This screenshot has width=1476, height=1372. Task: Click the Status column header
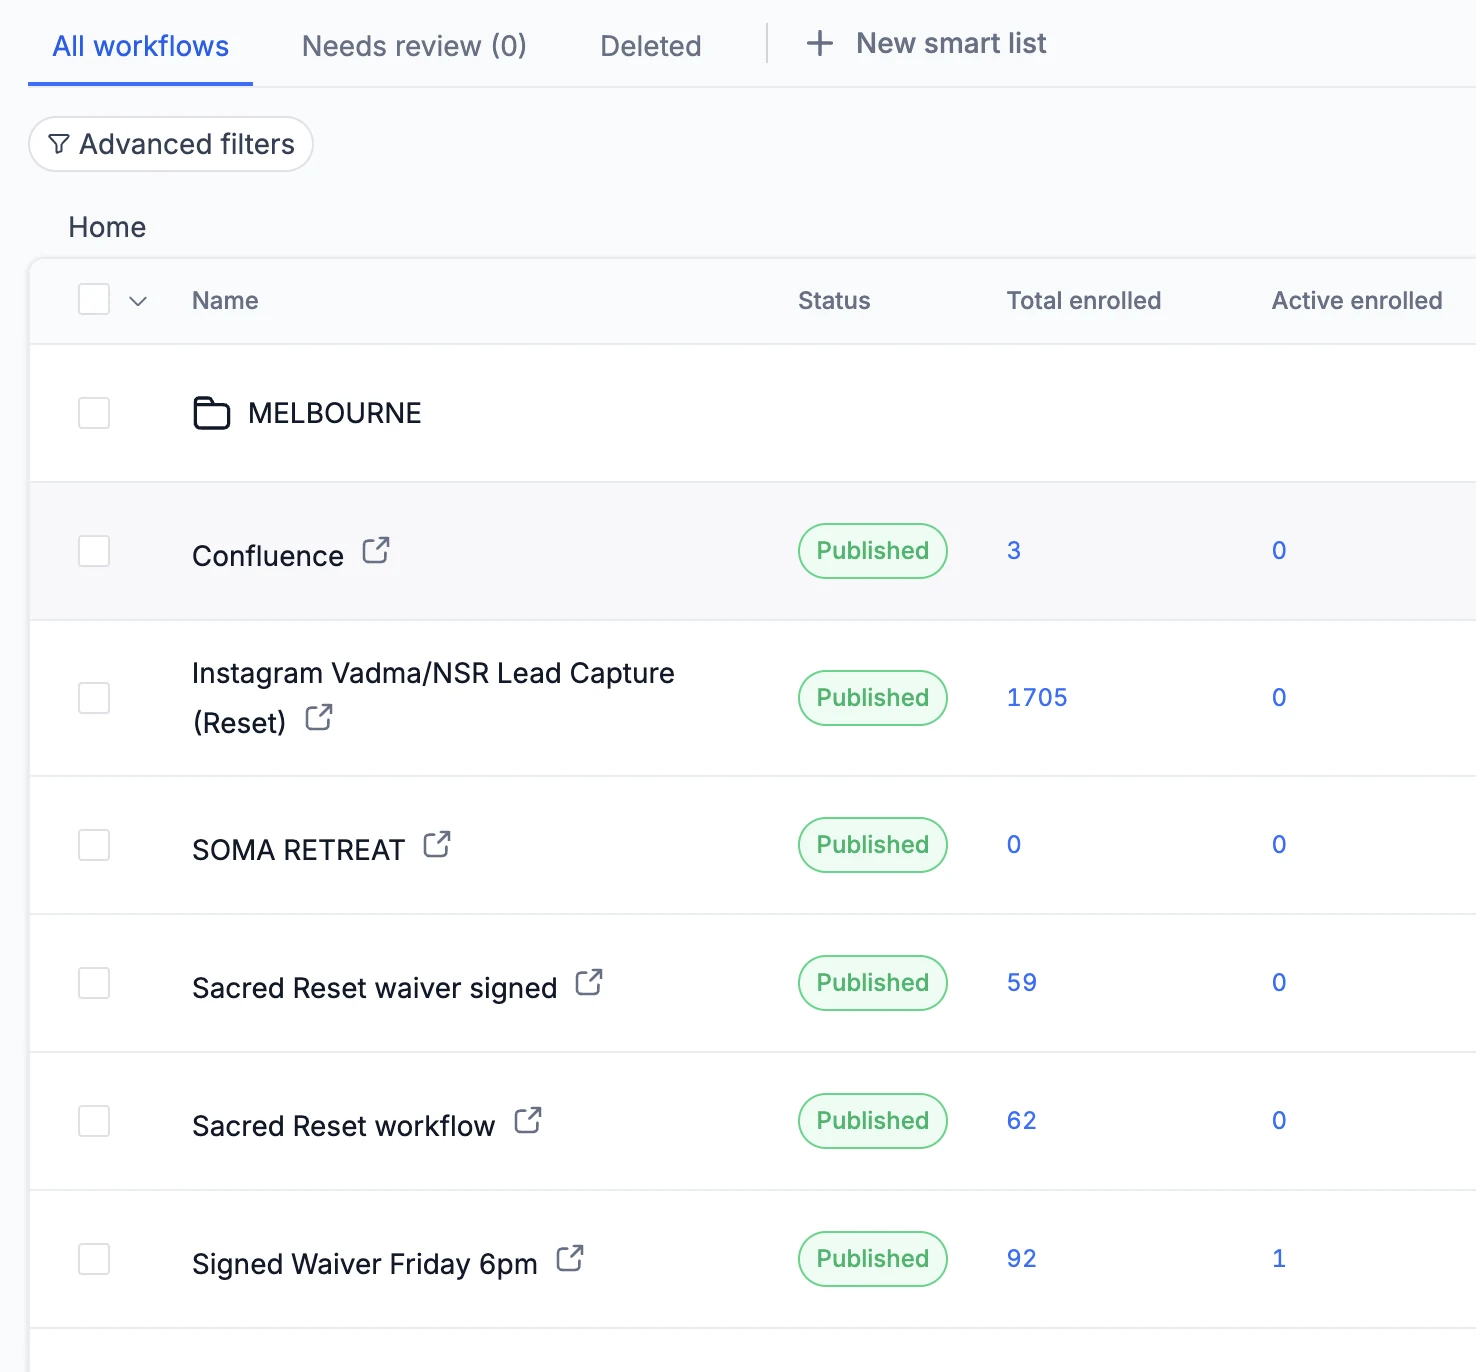coord(834,301)
